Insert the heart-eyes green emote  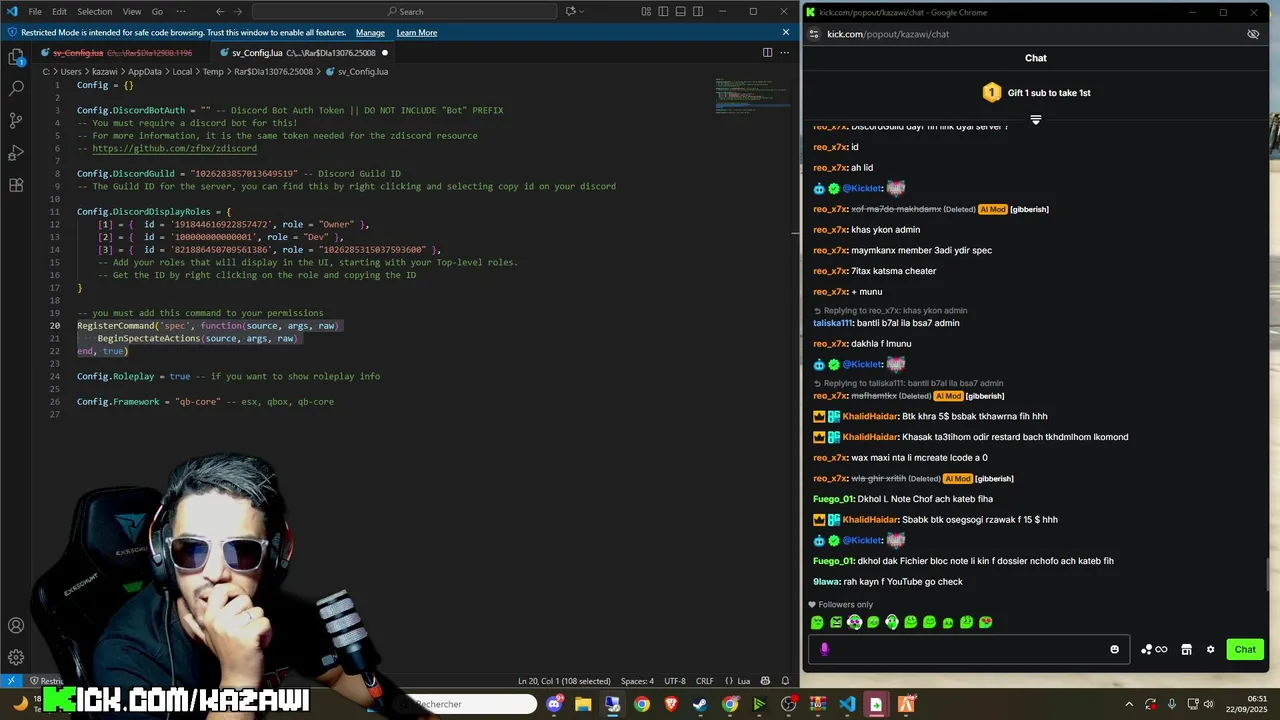pyautogui.click(x=985, y=622)
